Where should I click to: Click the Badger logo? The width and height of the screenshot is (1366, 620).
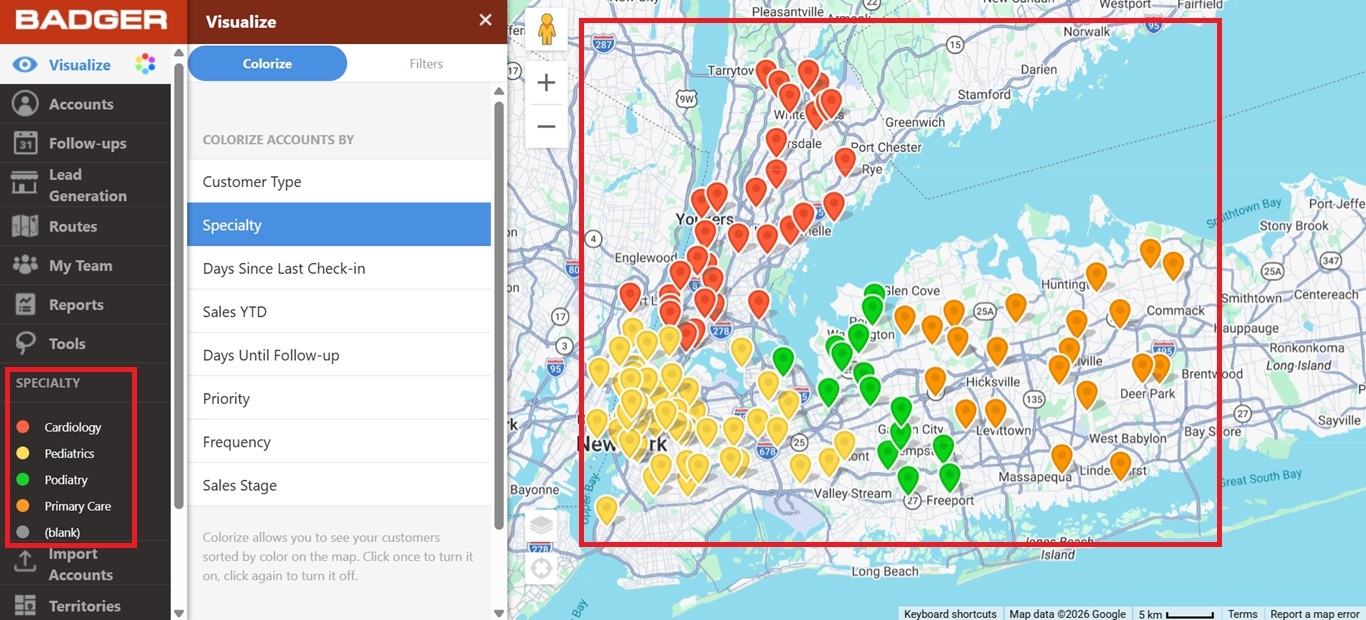[x=91, y=20]
